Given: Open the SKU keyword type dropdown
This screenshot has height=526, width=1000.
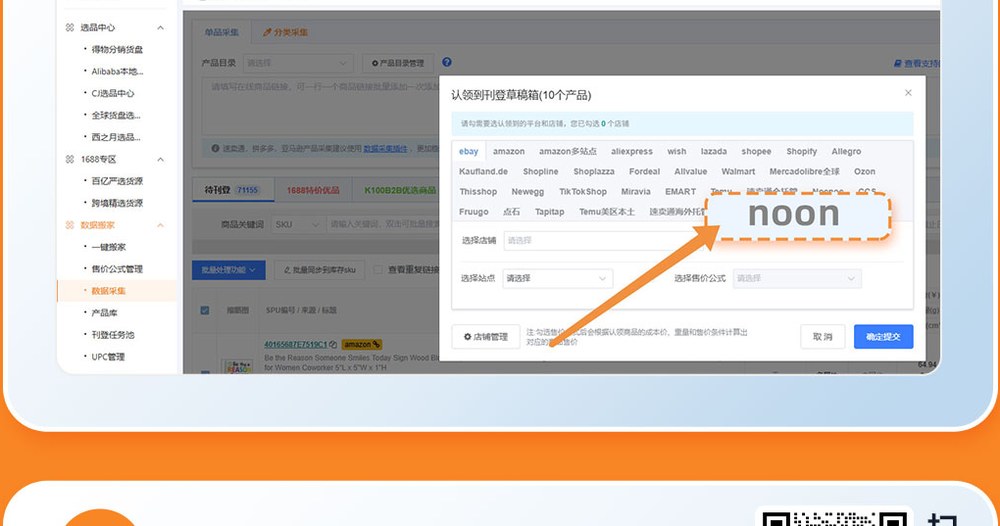Looking at the screenshot, I should pos(298,224).
